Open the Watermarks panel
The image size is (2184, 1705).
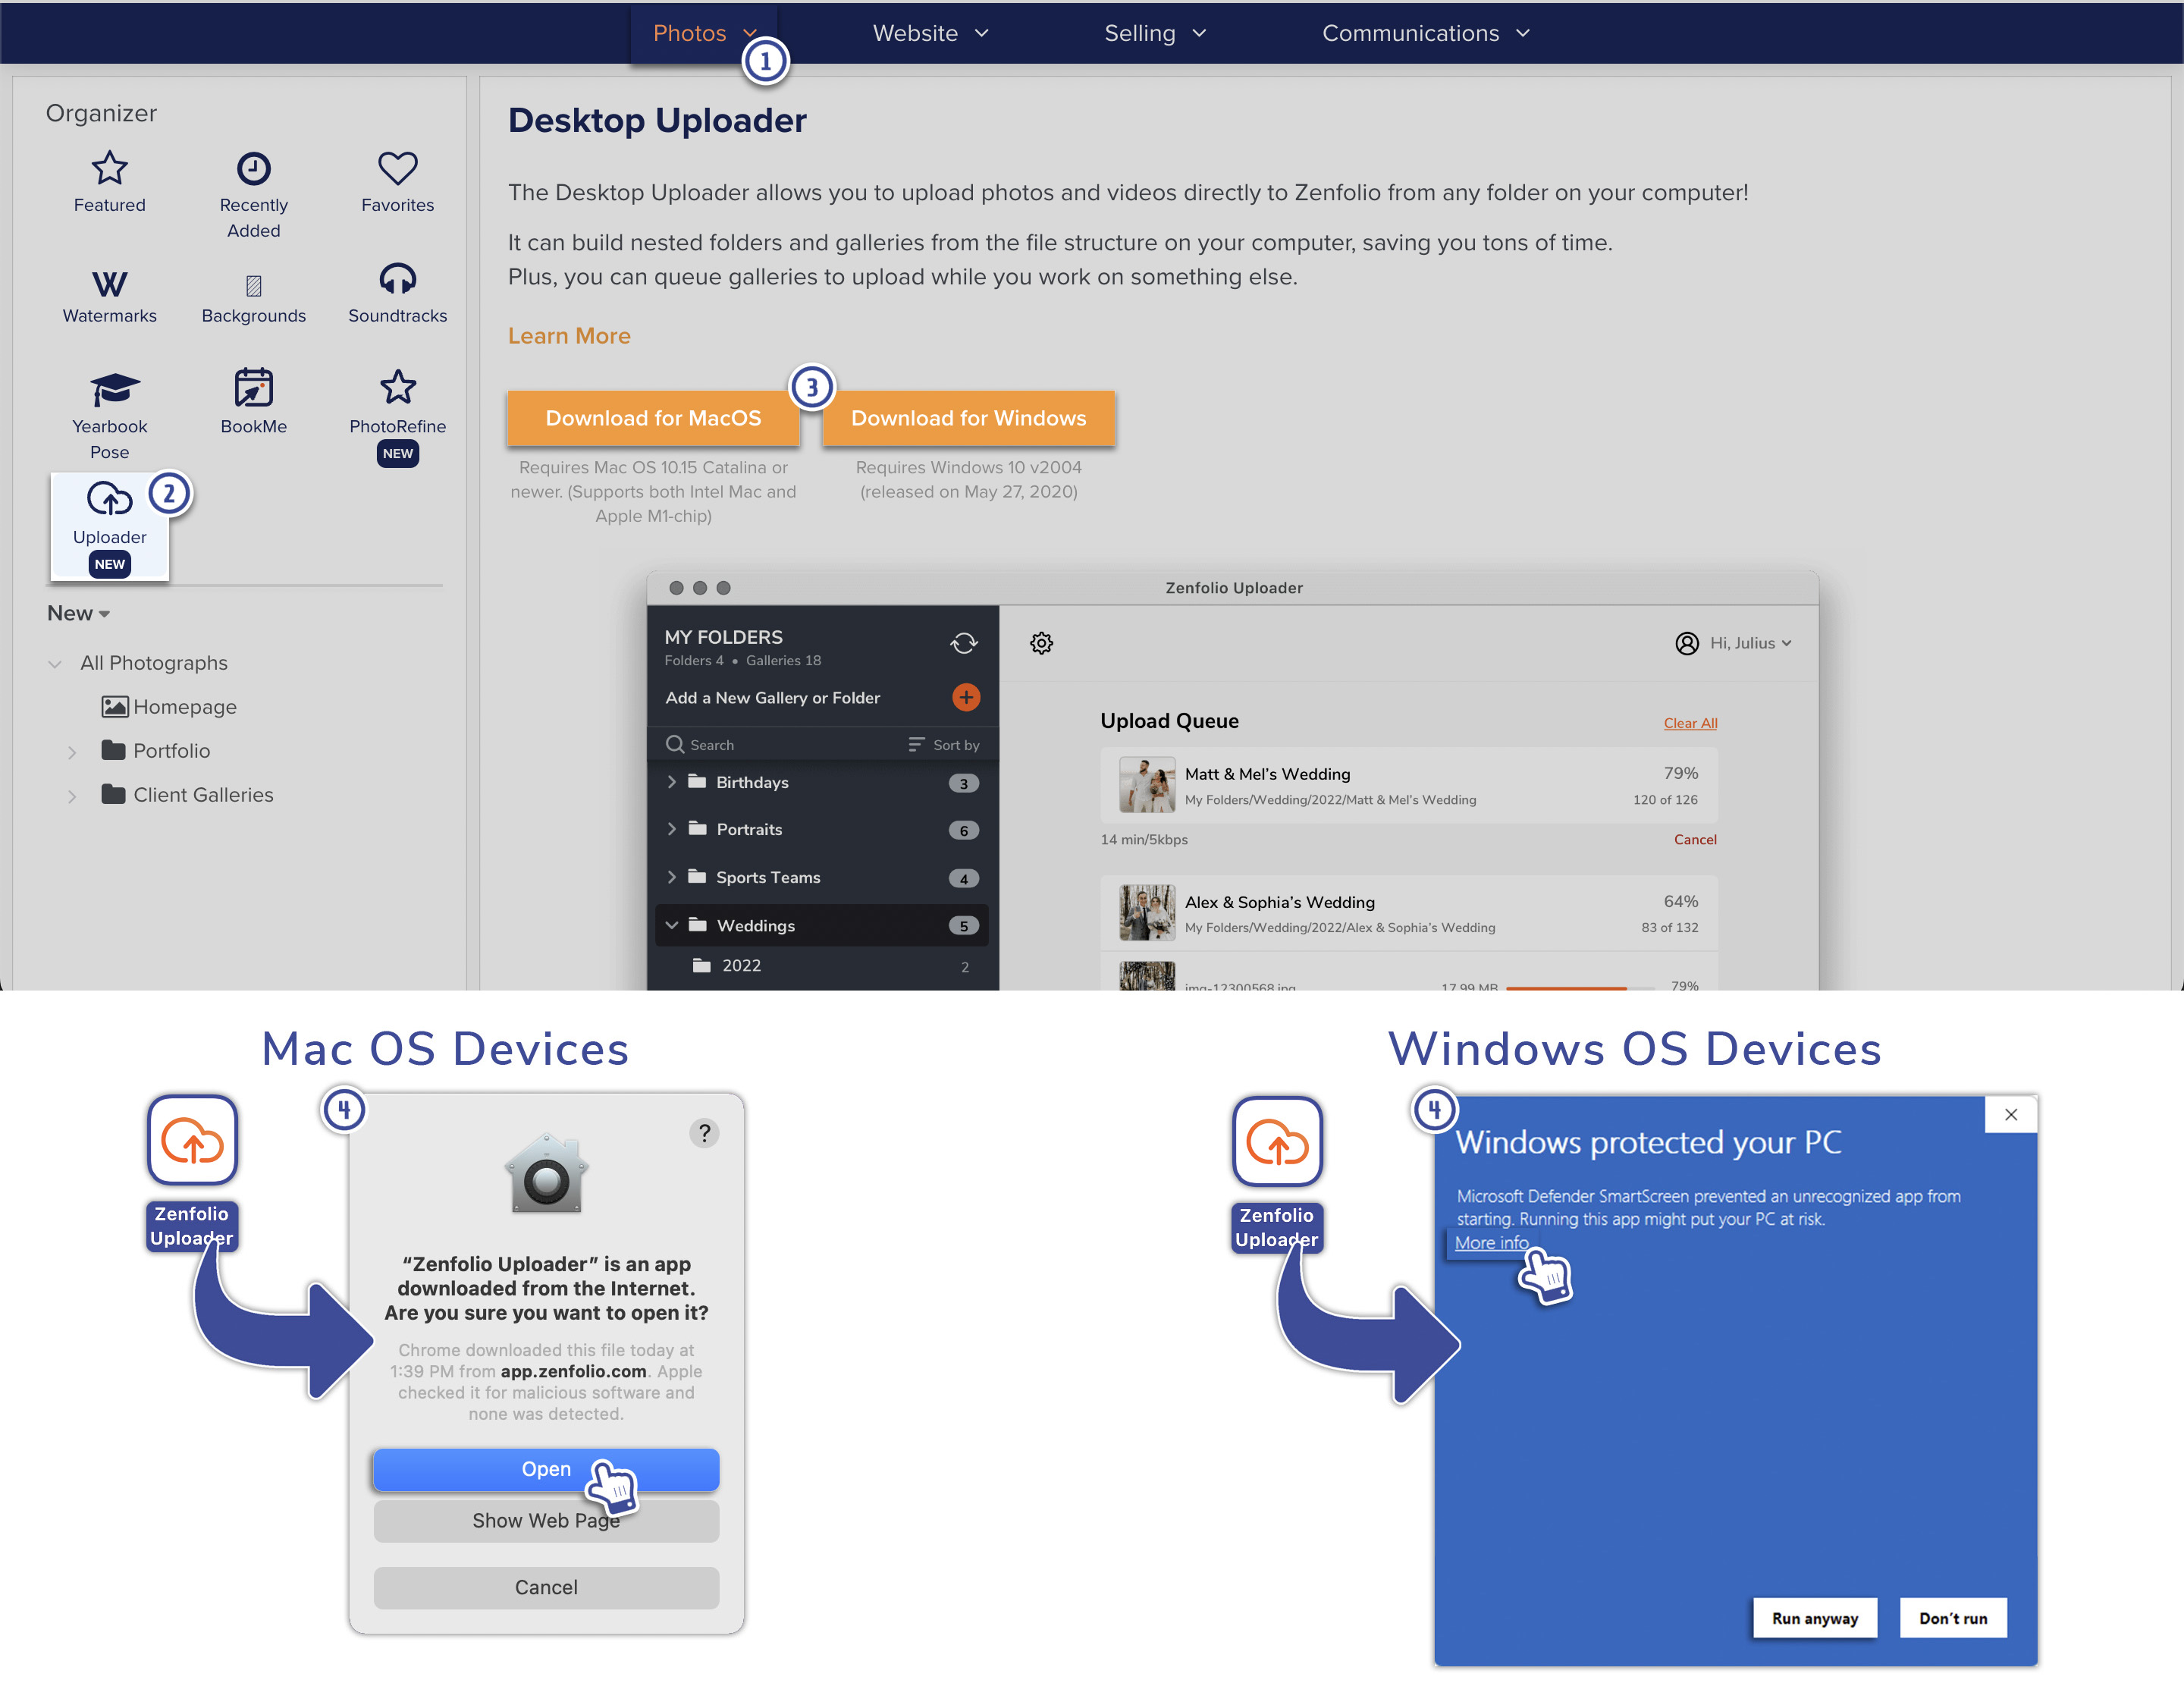point(109,285)
